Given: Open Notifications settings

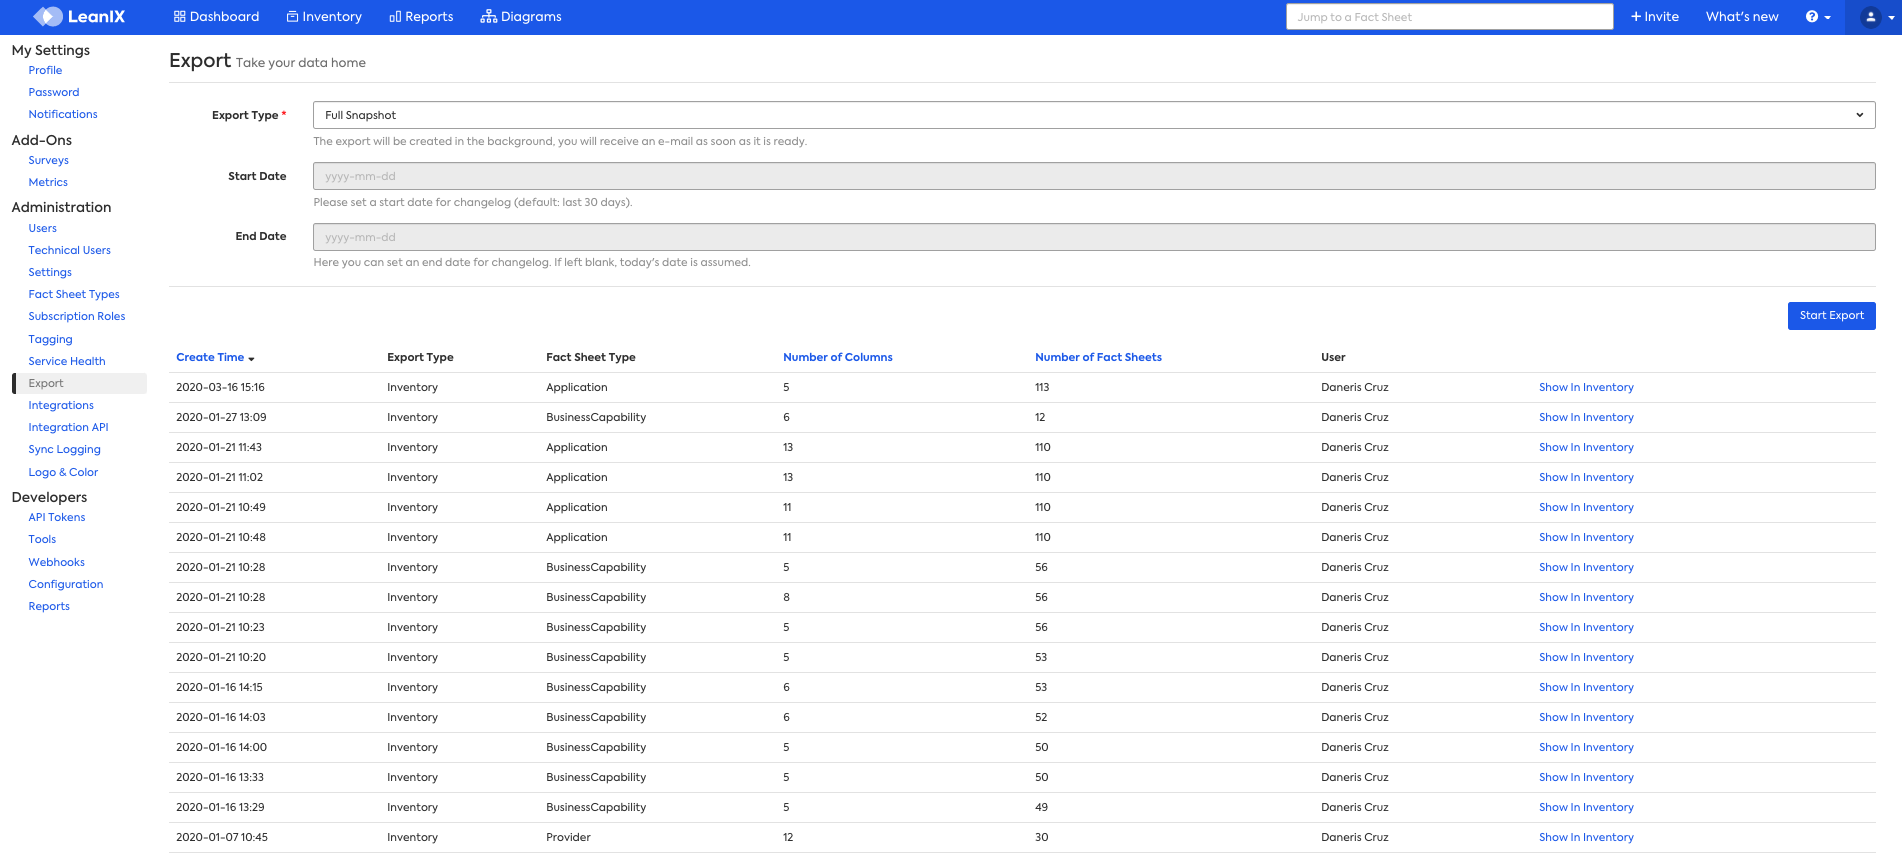Looking at the screenshot, I should click(x=63, y=114).
